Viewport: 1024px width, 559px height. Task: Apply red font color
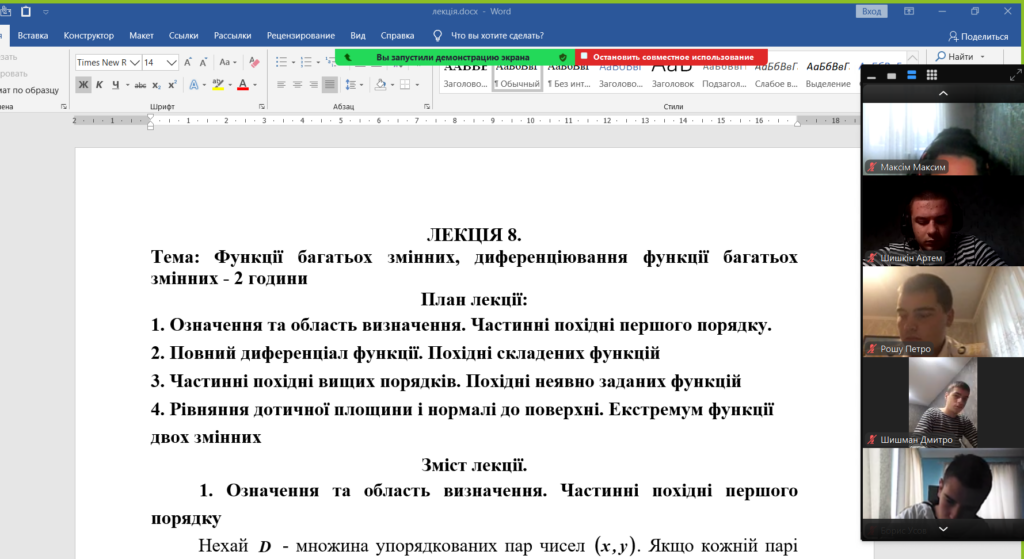243,85
